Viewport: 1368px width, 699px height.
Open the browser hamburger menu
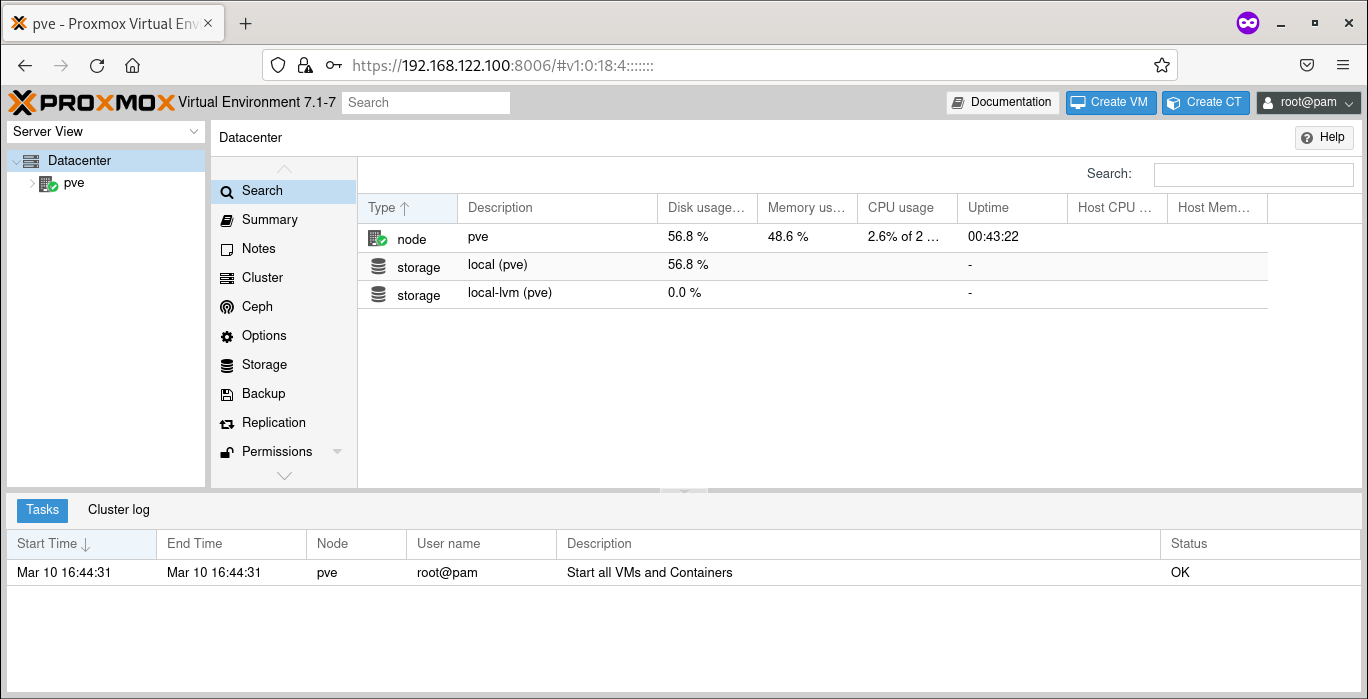pos(1343,65)
